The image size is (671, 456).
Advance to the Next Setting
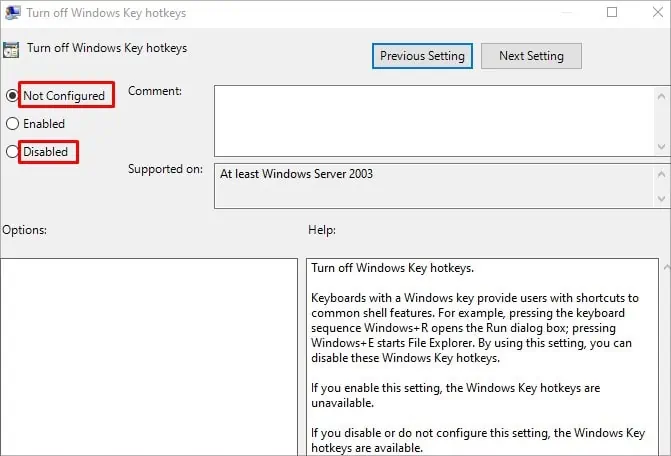tap(531, 56)
